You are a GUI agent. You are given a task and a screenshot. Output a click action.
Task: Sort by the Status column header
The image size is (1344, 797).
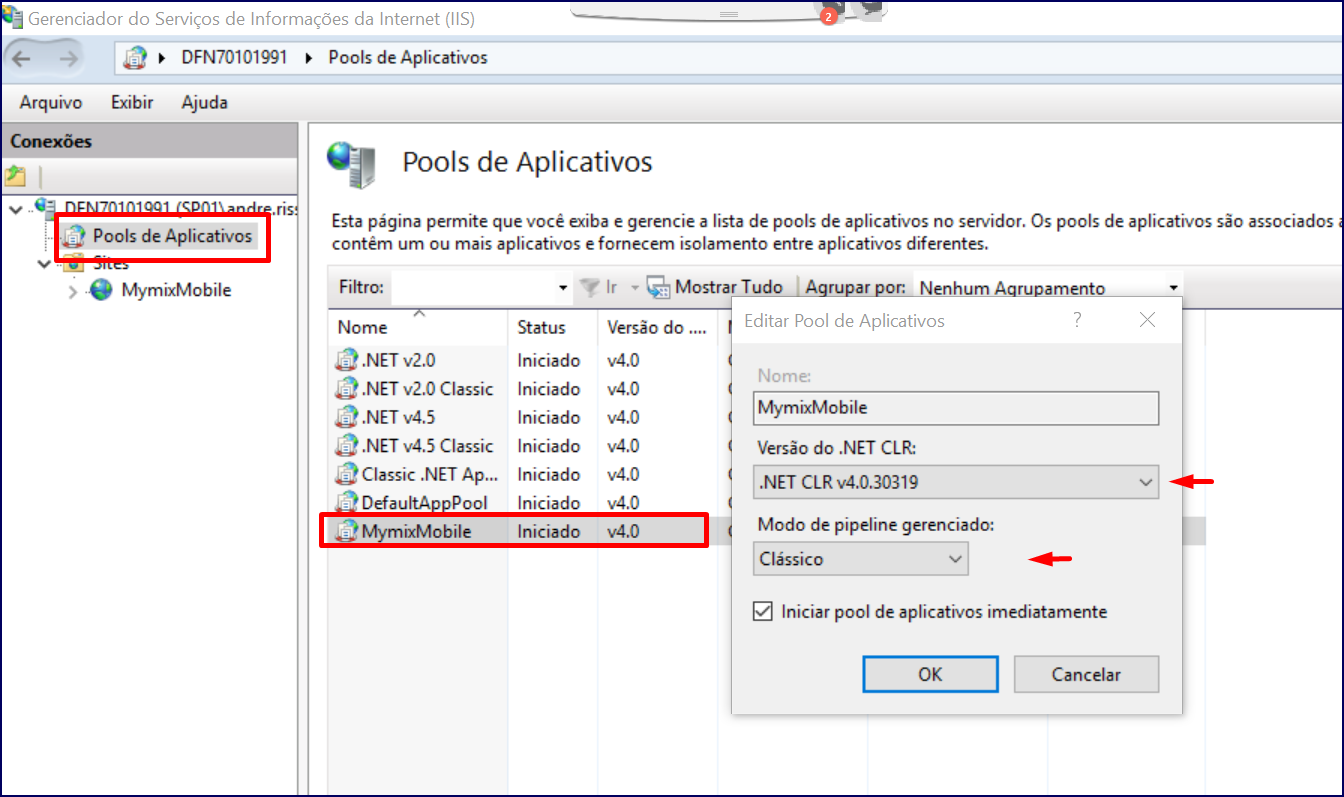point(552,327)
